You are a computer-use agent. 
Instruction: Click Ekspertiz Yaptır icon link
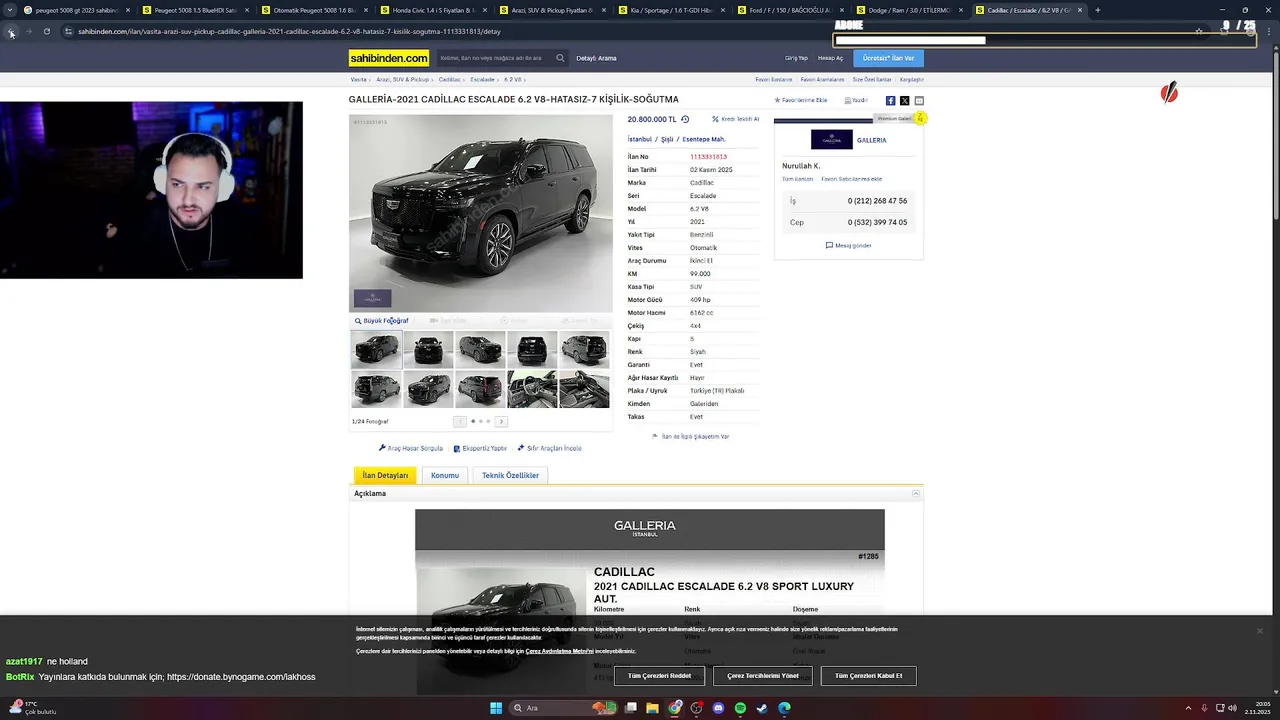point(480,448)
